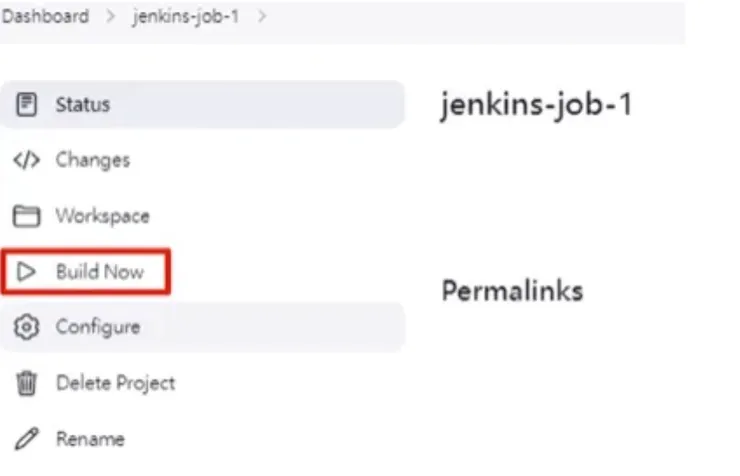Open the Changes menu item
Screen dimensions: 740x476
pyautogui.click(x=92, y=160)
